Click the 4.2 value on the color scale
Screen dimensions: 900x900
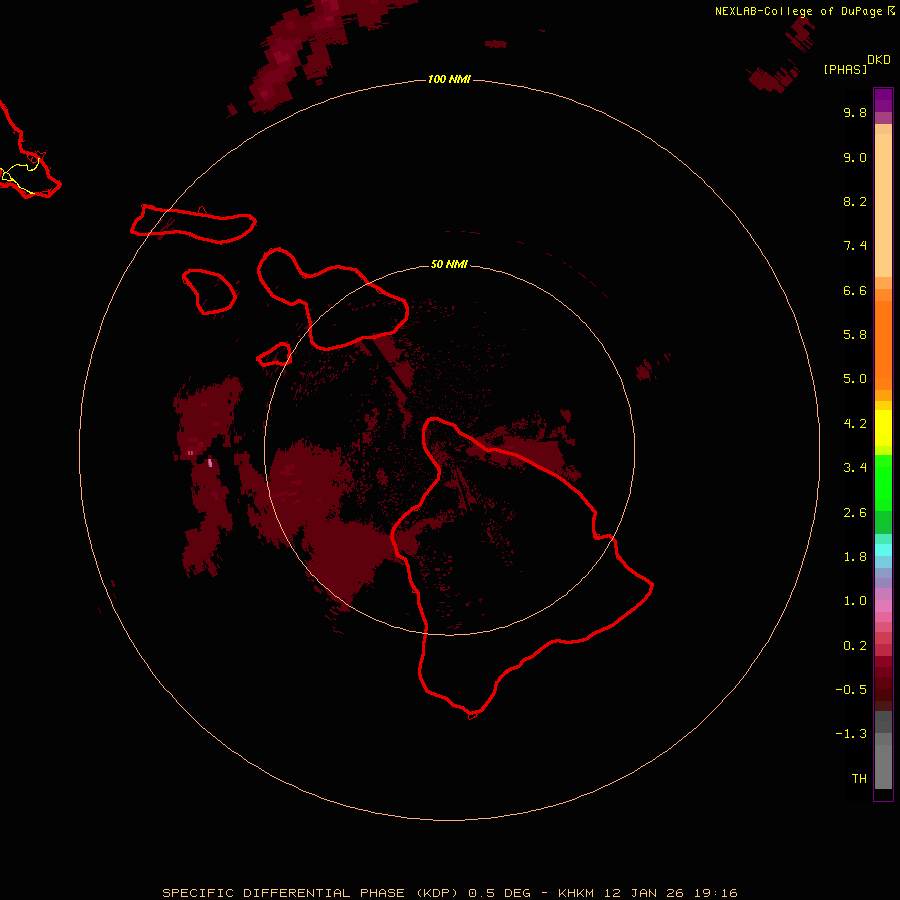pos(855,424)
